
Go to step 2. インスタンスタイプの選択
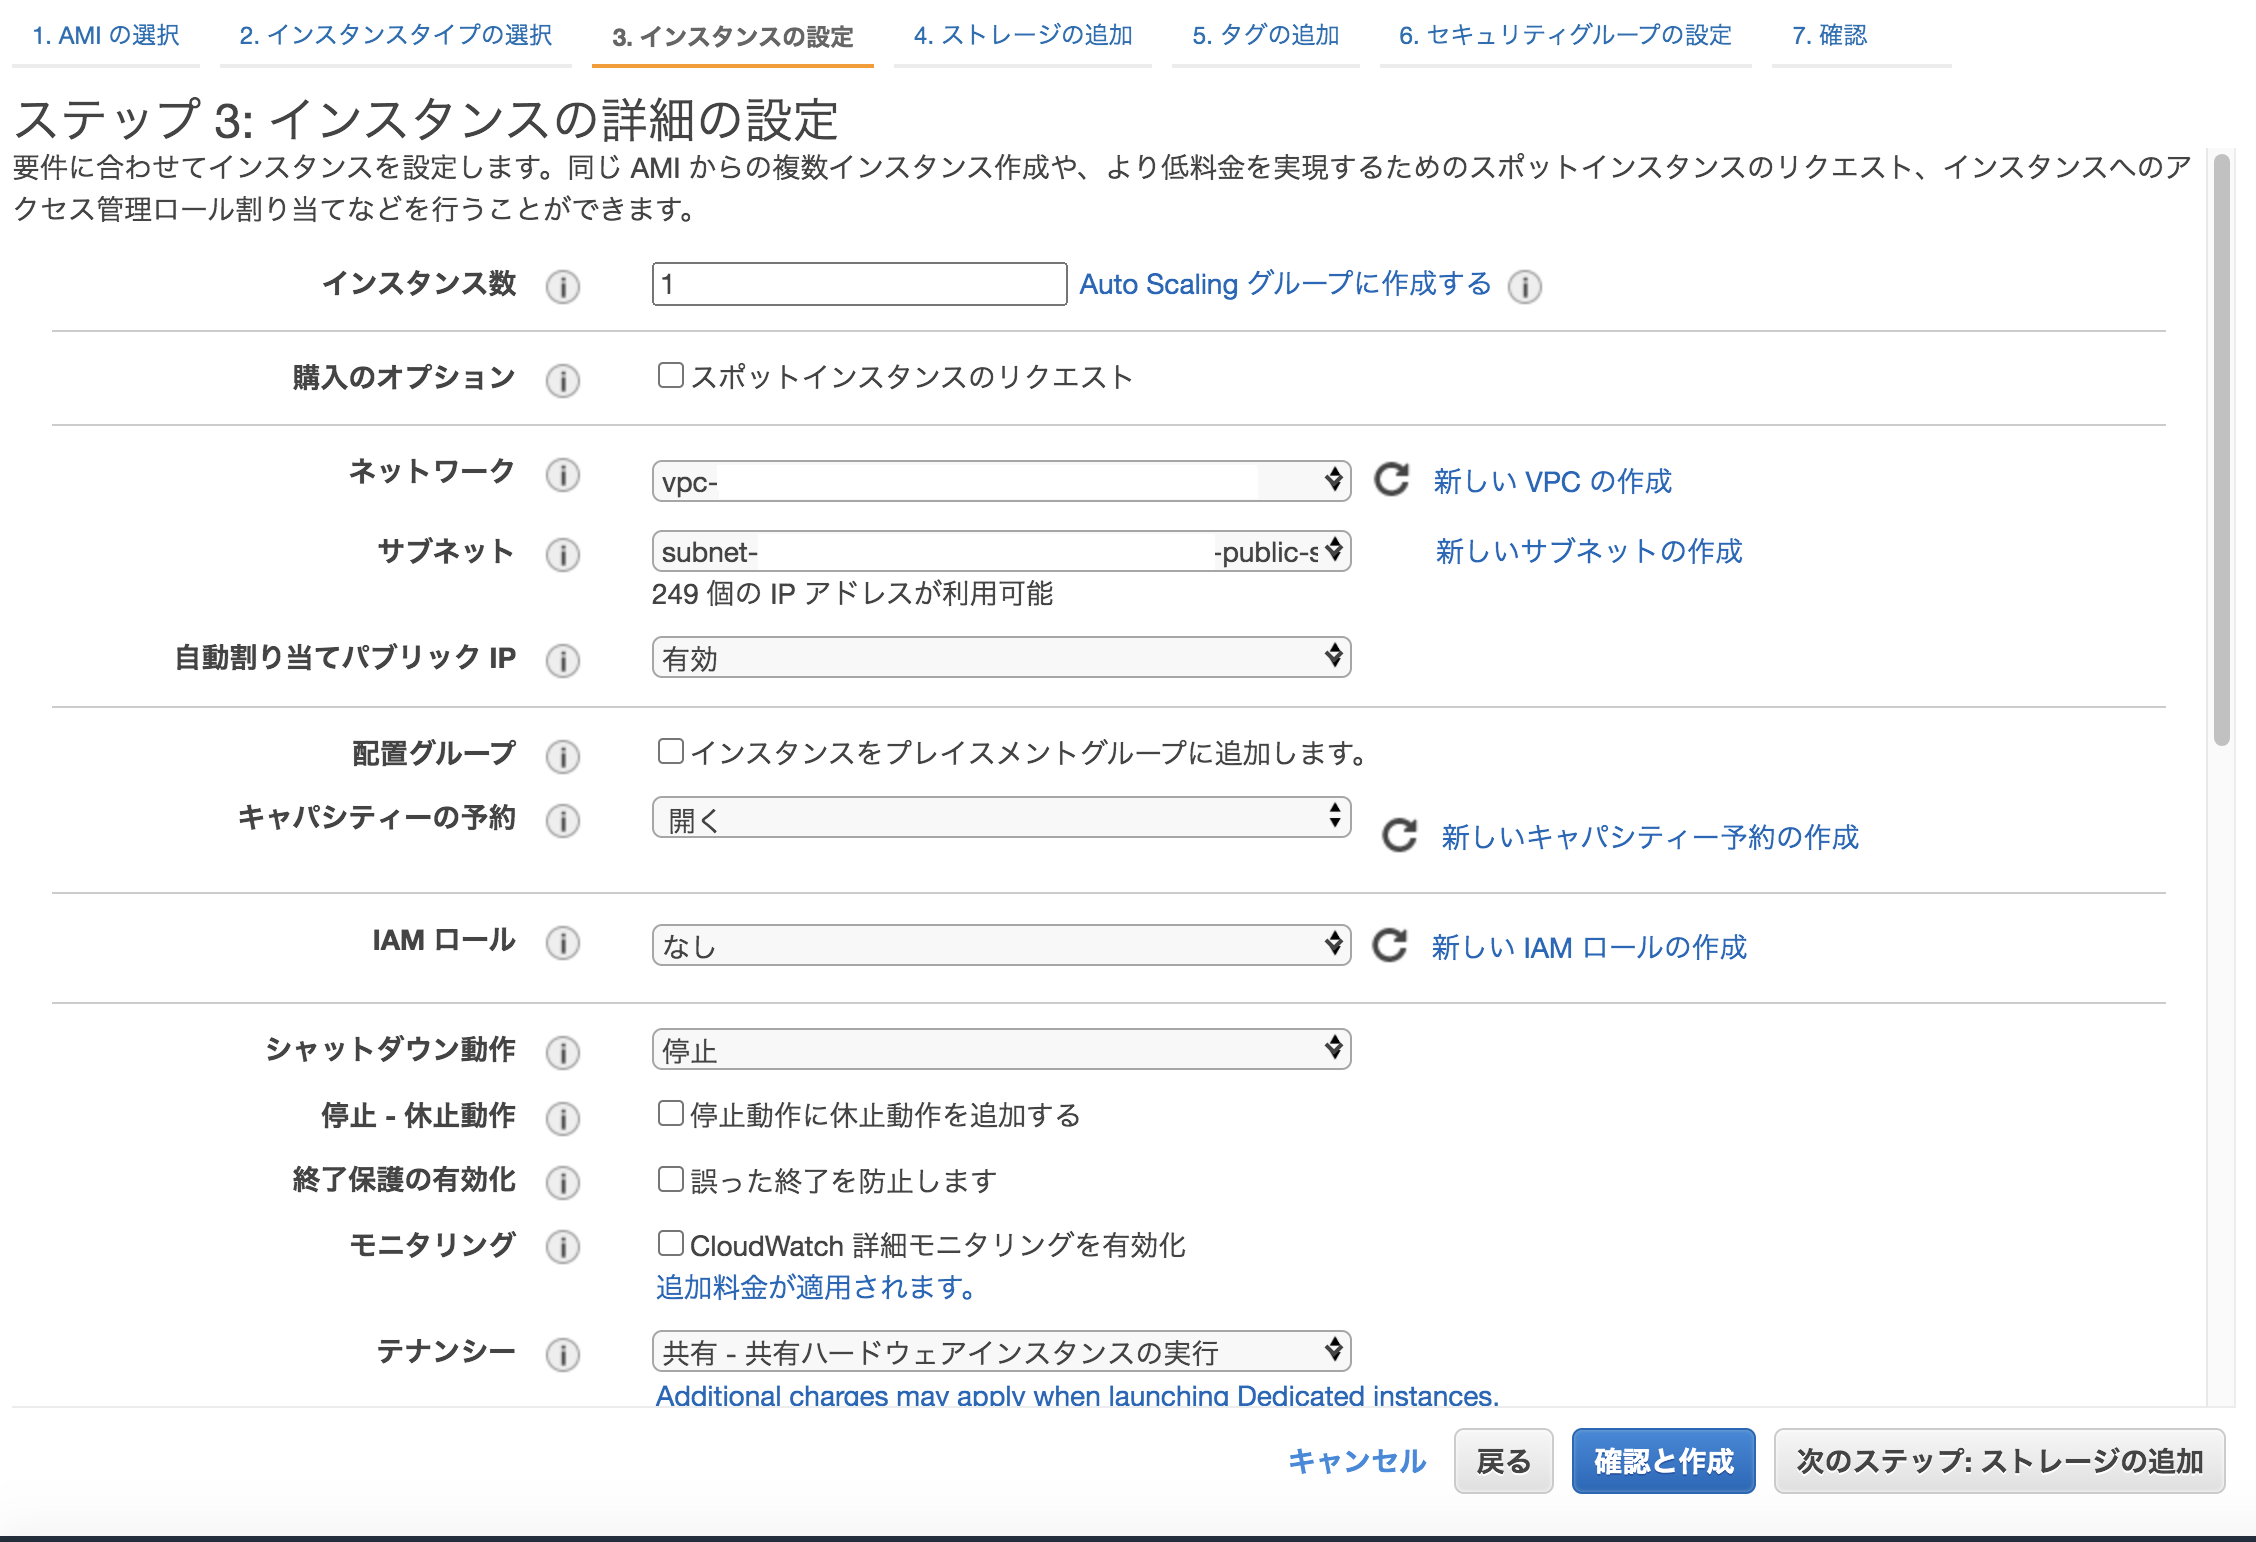396,36
